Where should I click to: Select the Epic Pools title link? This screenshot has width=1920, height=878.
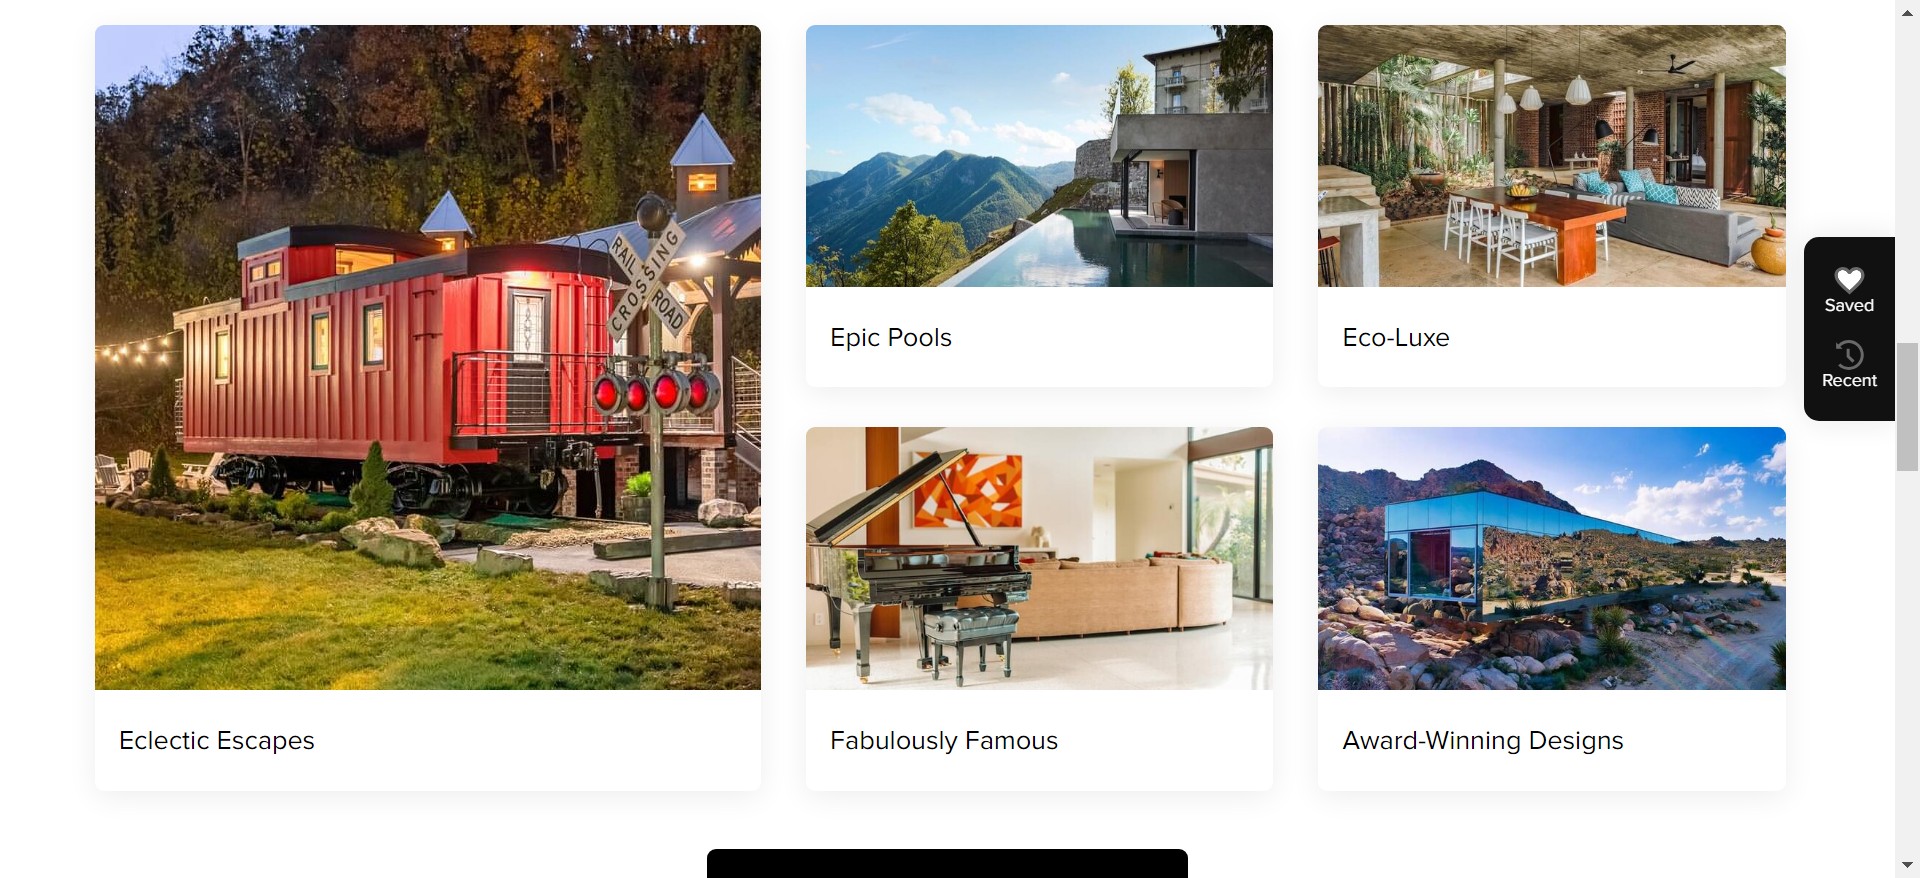coord(891,338)
